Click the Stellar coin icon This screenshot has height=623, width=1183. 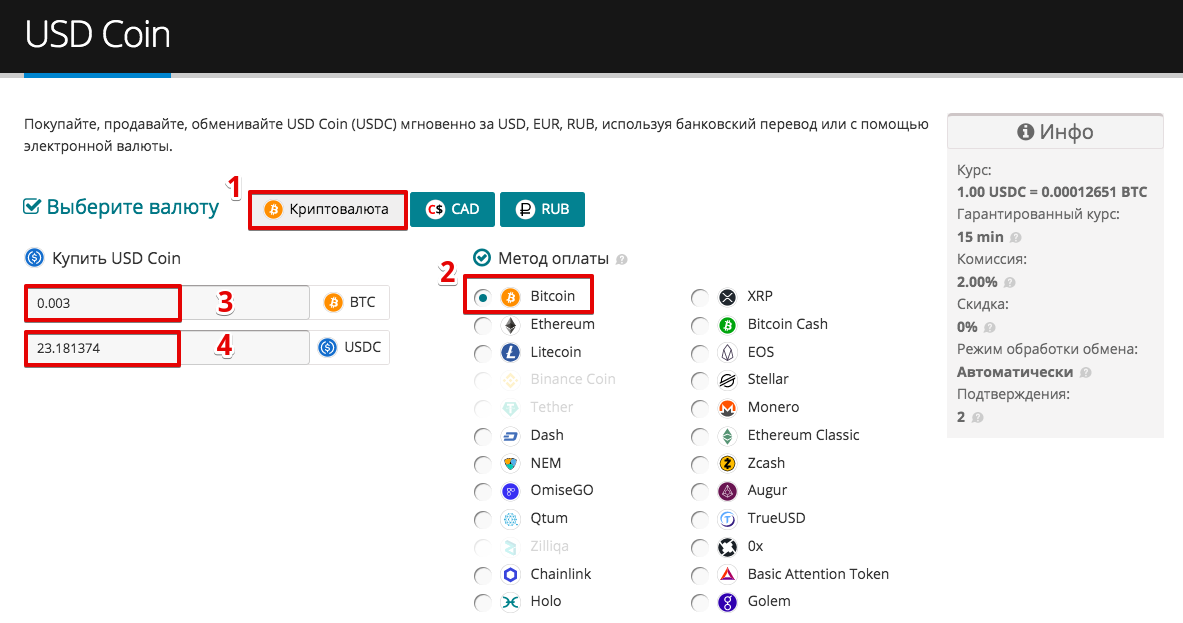[727, 380]
